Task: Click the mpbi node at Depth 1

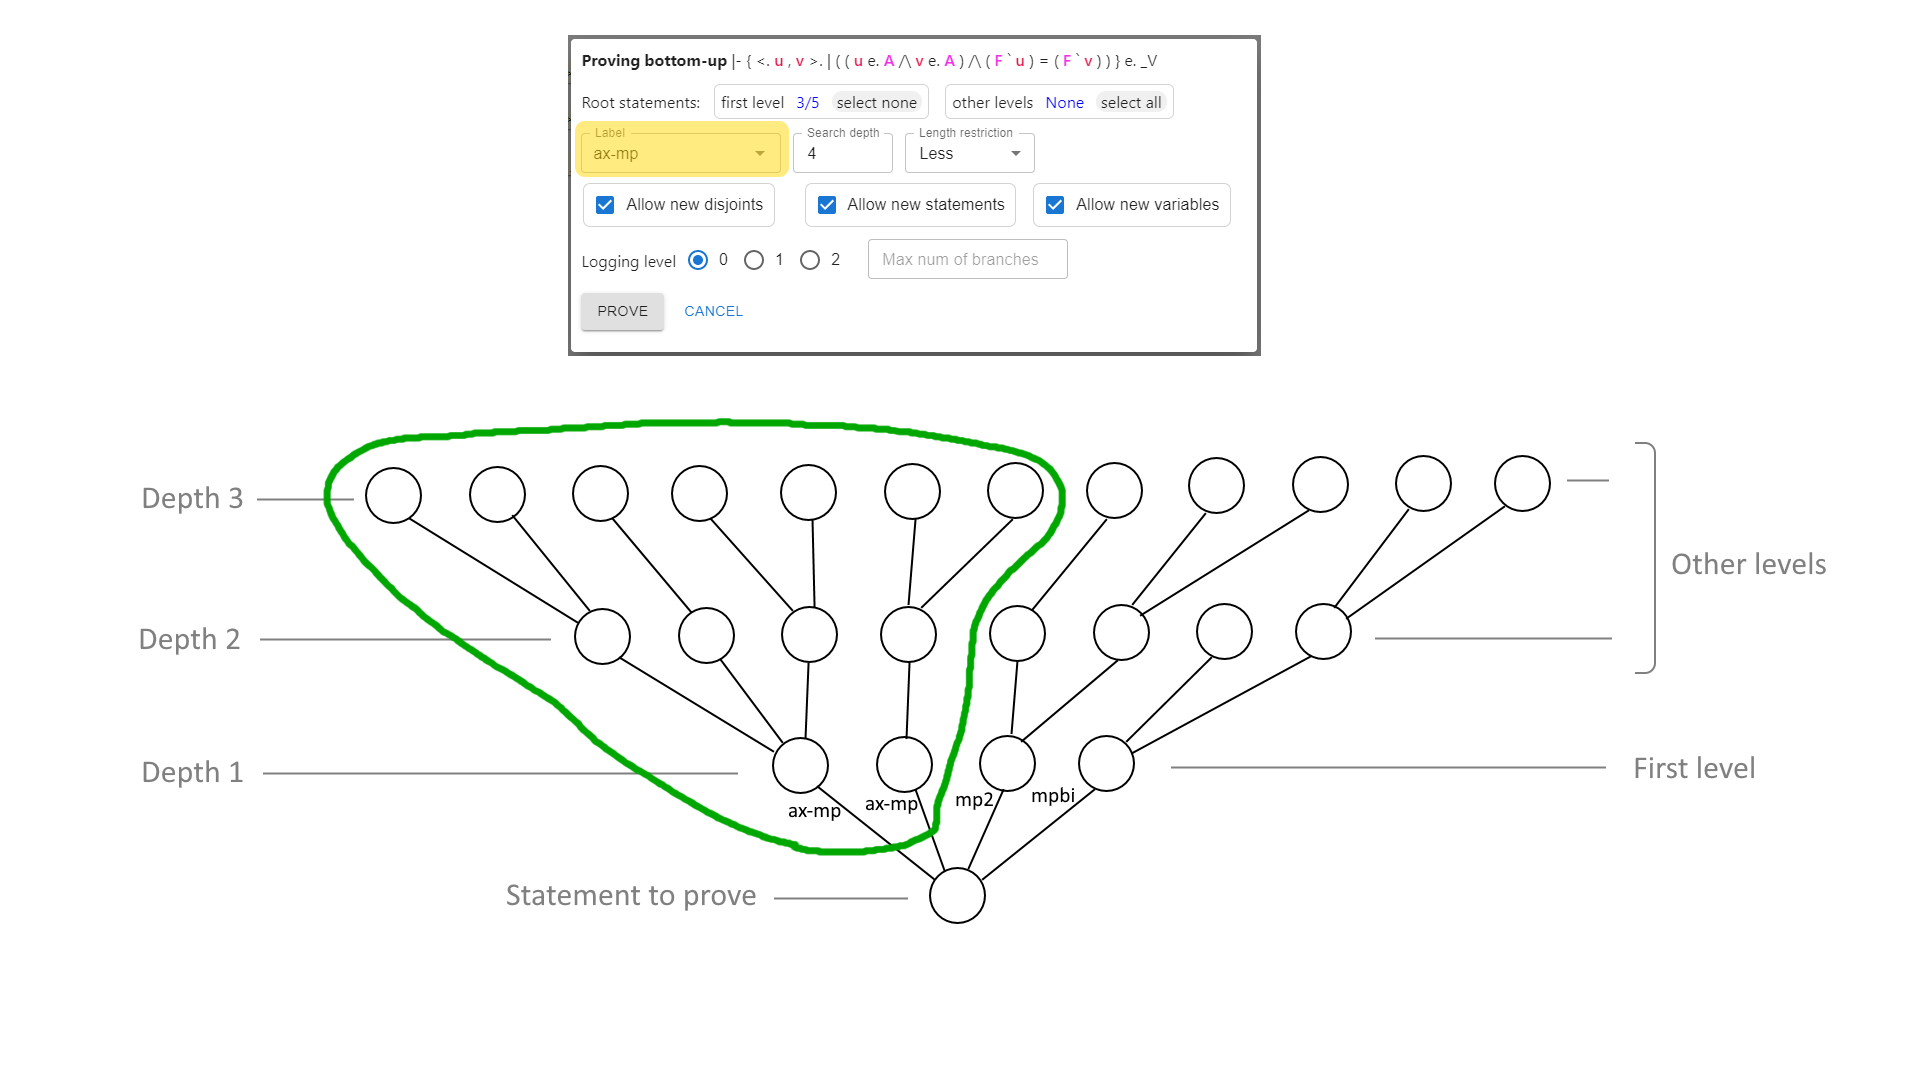Action: [x=1106, y=764]
